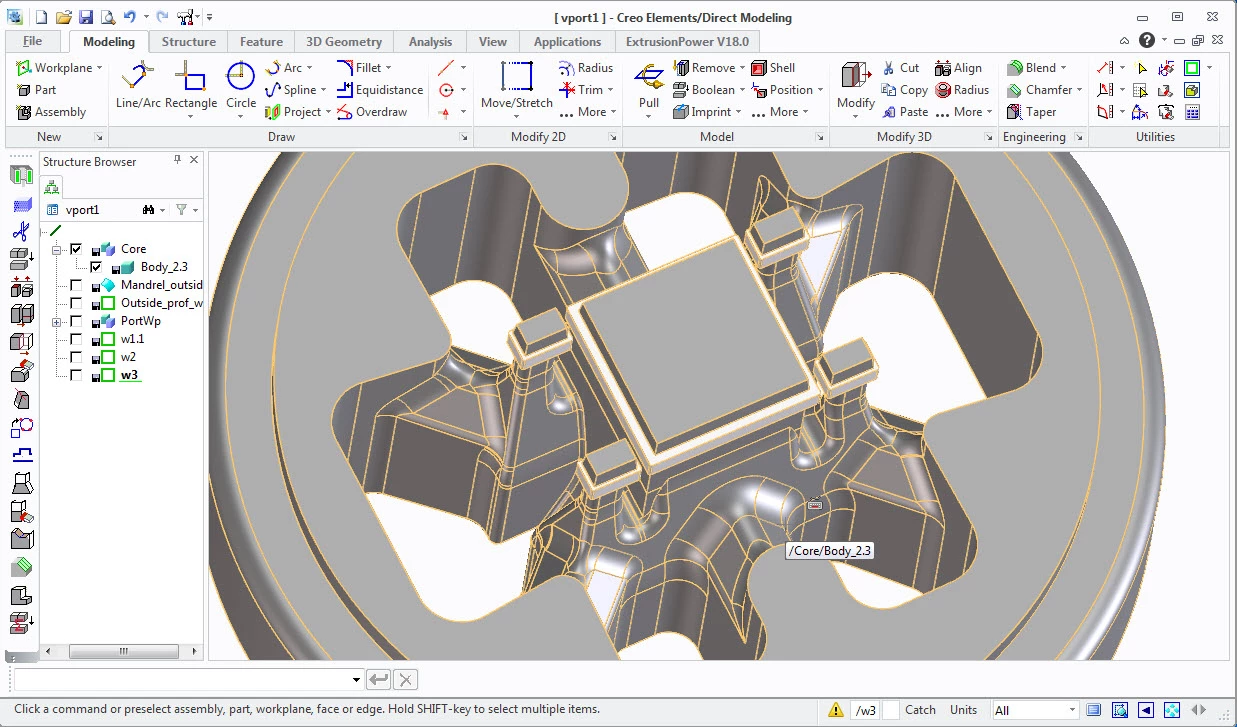Check the PortWp checkbox
This screenshot has height=727, width=1237.
[76, 321]
